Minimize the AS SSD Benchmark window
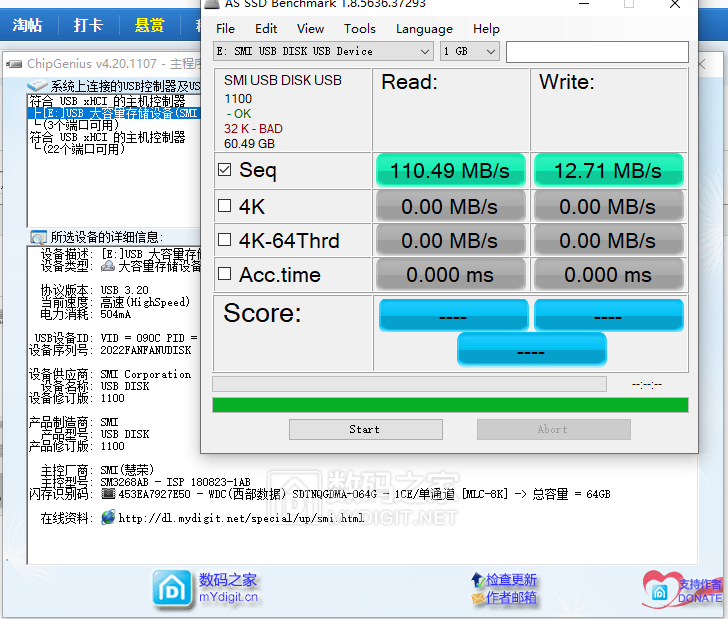Image resolution: width=728 pixels, height=619 pixels. [584, 4]
